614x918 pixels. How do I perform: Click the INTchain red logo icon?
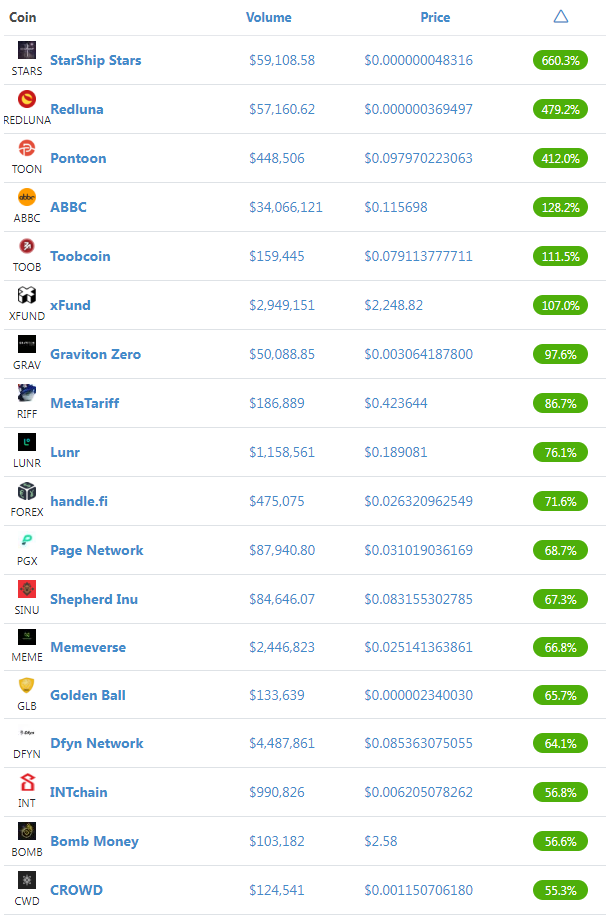coord(26,782)
